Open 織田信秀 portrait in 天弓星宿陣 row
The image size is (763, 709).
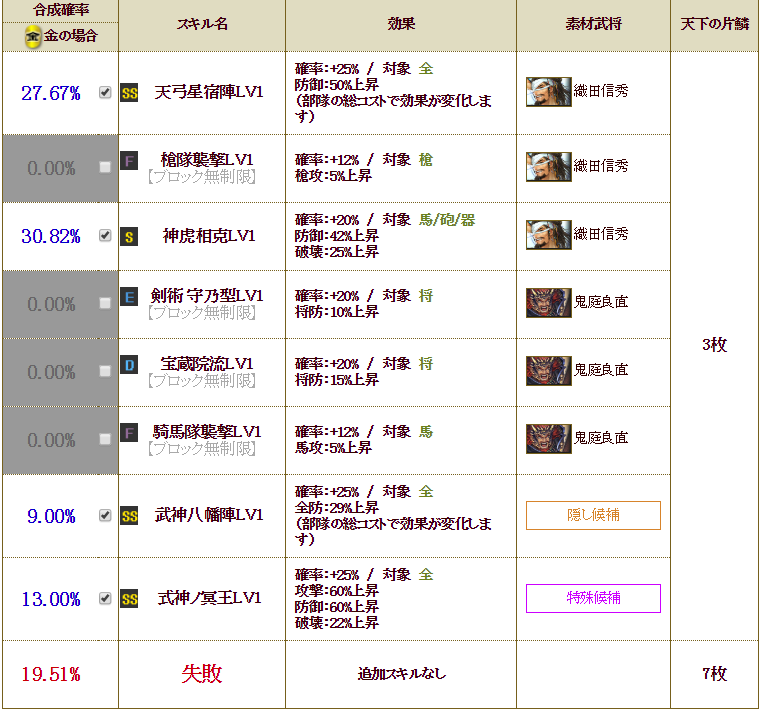coord(548,91)
